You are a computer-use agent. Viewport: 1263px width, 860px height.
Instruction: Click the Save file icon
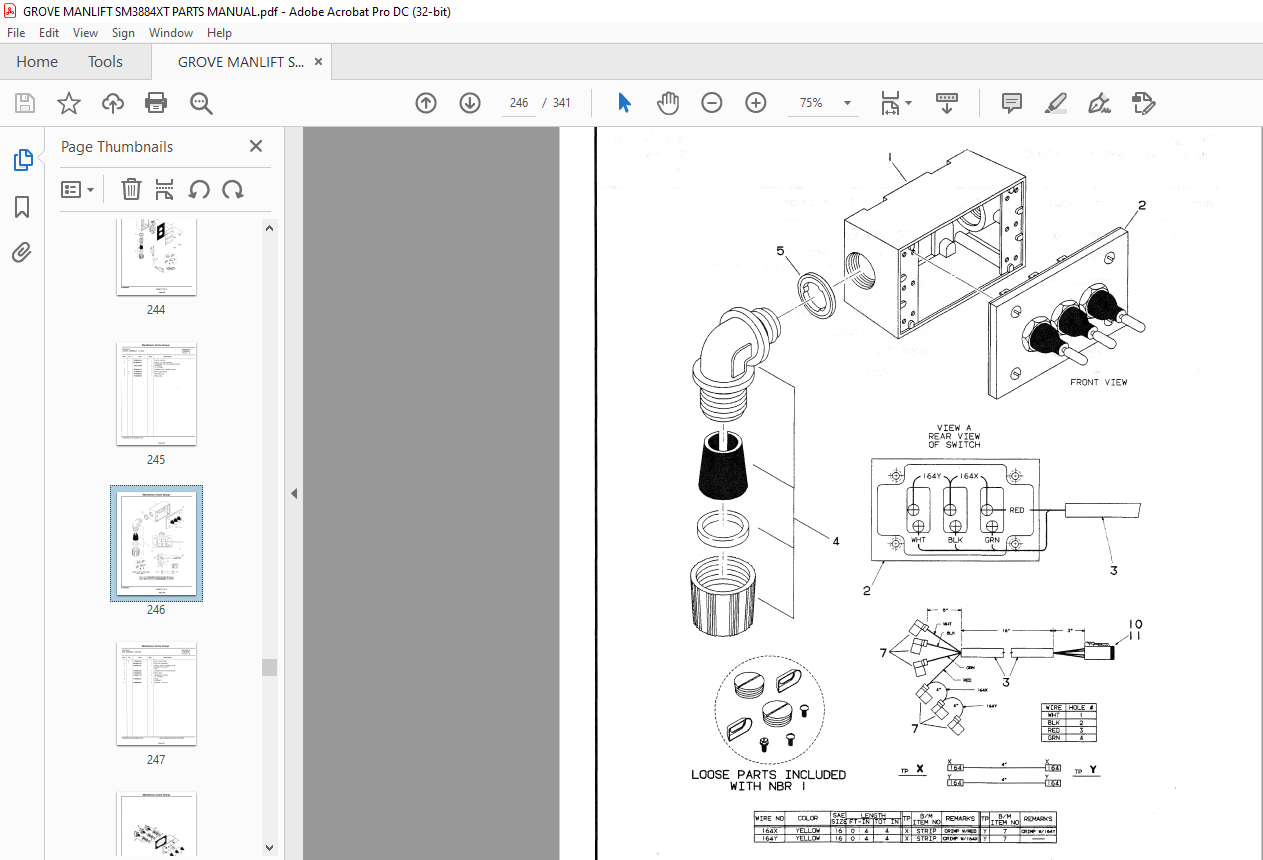pos(25,103)
